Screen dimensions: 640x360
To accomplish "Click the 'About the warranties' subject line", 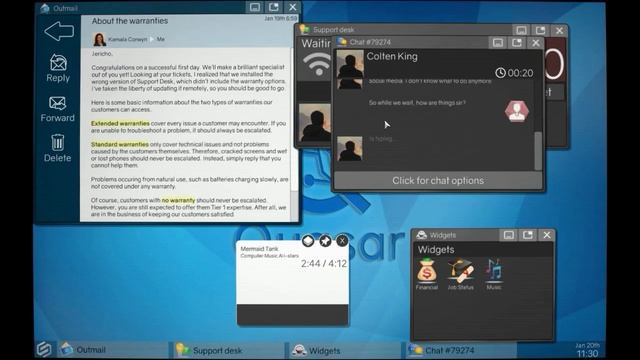I will pos(130,21).
